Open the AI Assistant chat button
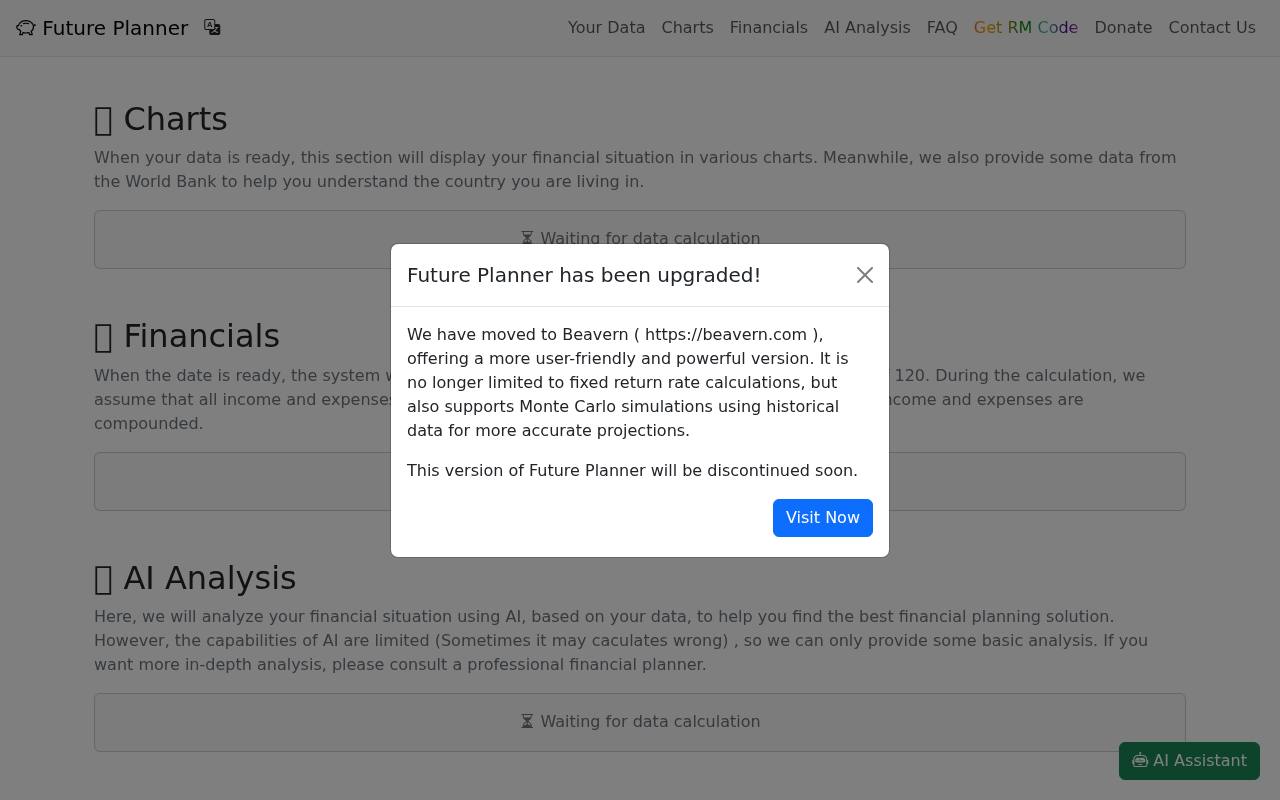This screenshot has width=1280, height=800. (x=1189, y=761)
